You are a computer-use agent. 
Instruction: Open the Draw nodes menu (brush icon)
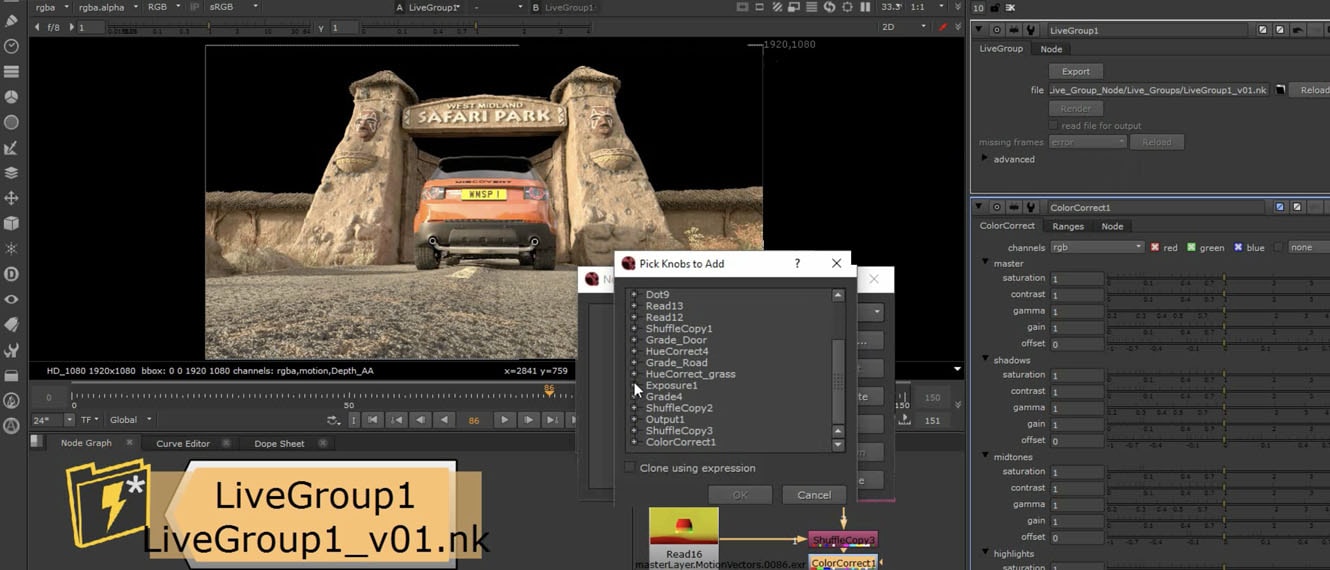[12, 21]
